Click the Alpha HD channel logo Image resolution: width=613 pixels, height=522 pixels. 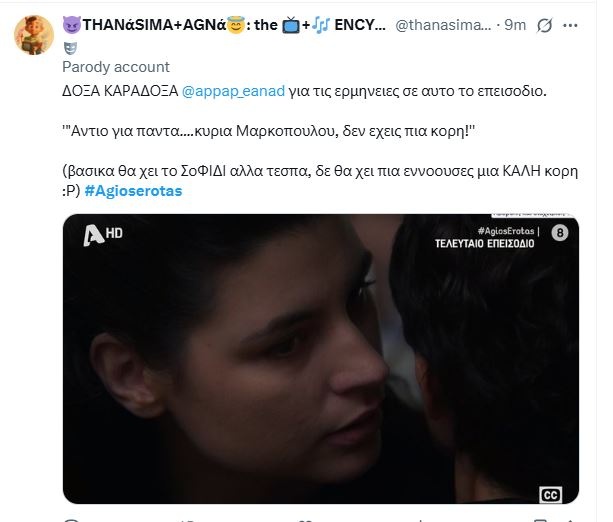tap(103, 235)
